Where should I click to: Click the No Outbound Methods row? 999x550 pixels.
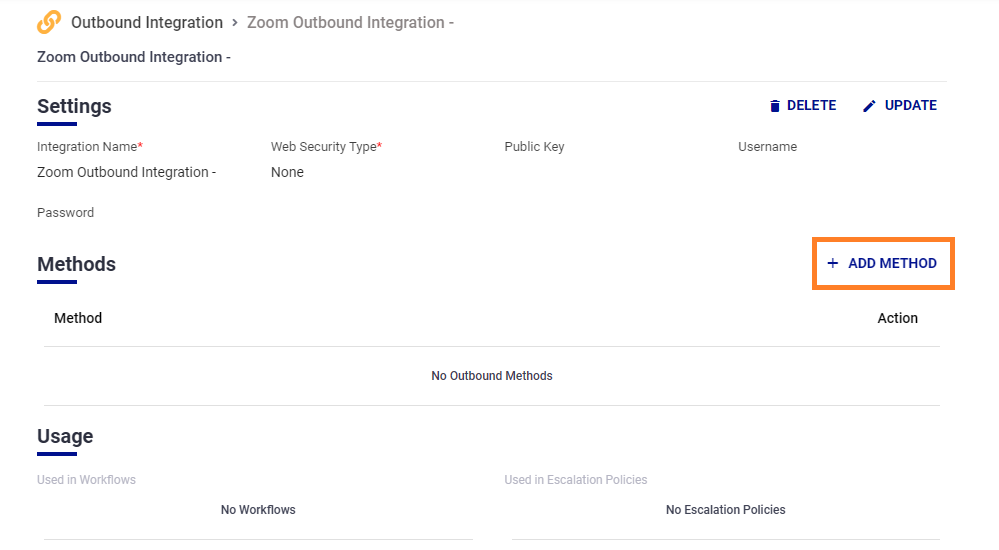coord(491,376)
